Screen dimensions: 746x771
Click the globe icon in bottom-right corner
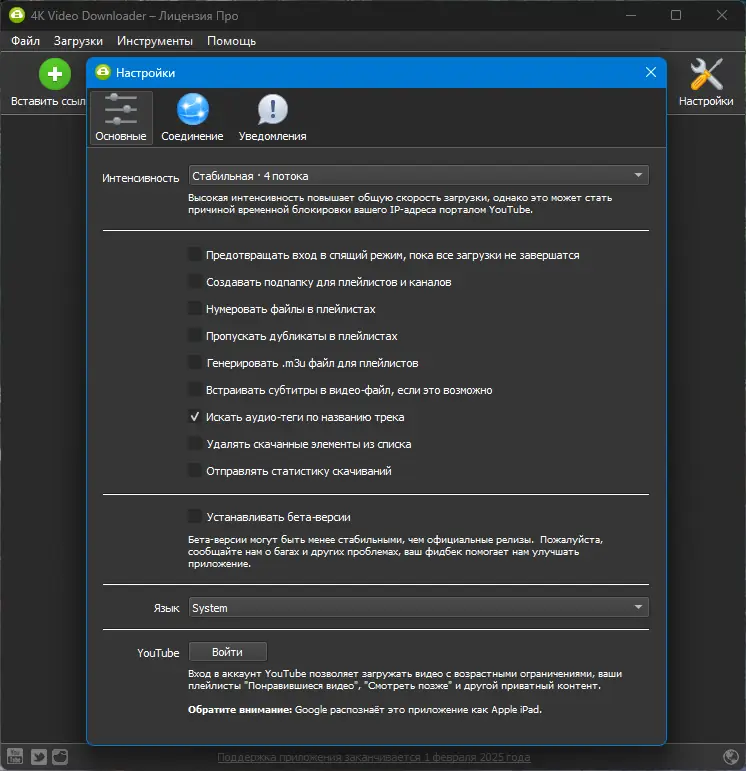pyautogui.click(x=731, y=757)
